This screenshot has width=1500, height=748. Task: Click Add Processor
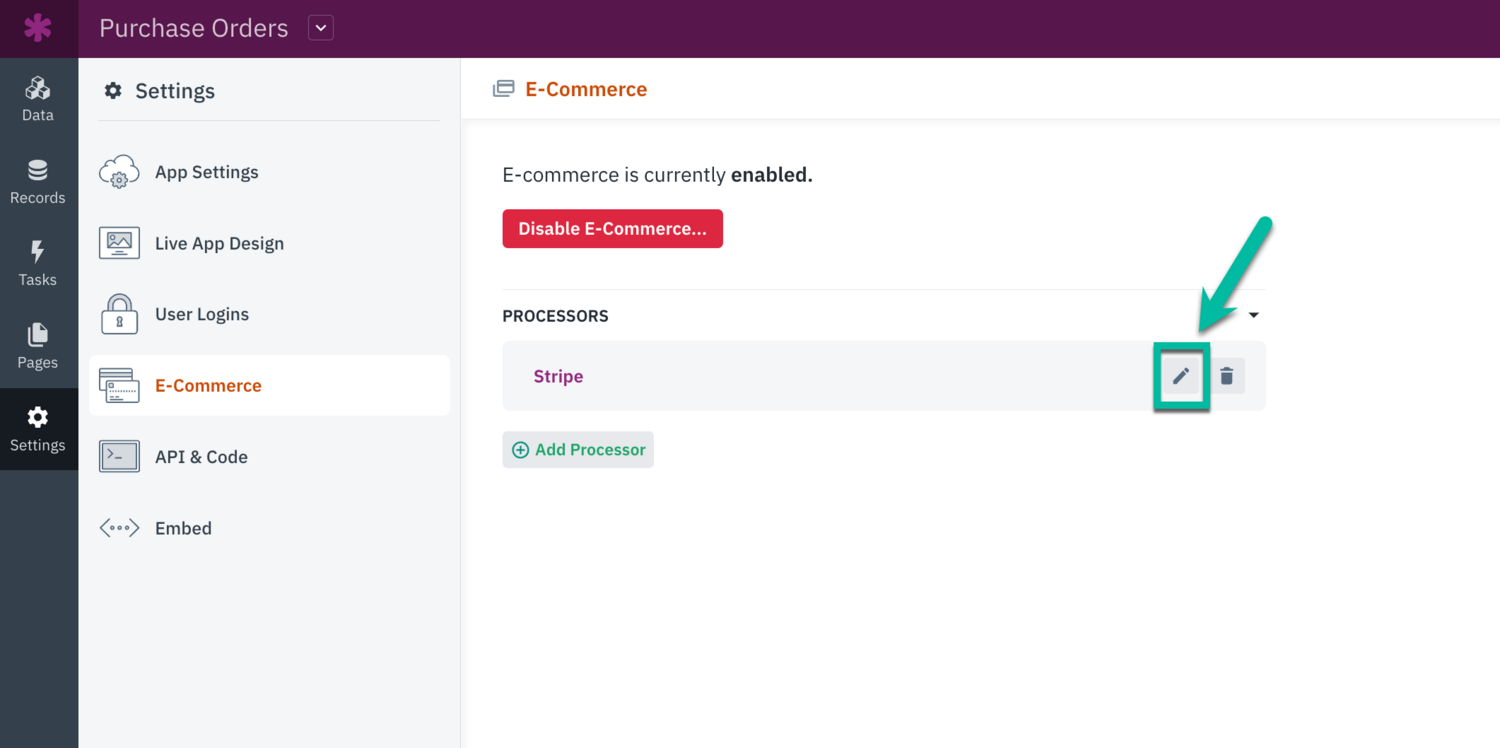coord(578,449)
